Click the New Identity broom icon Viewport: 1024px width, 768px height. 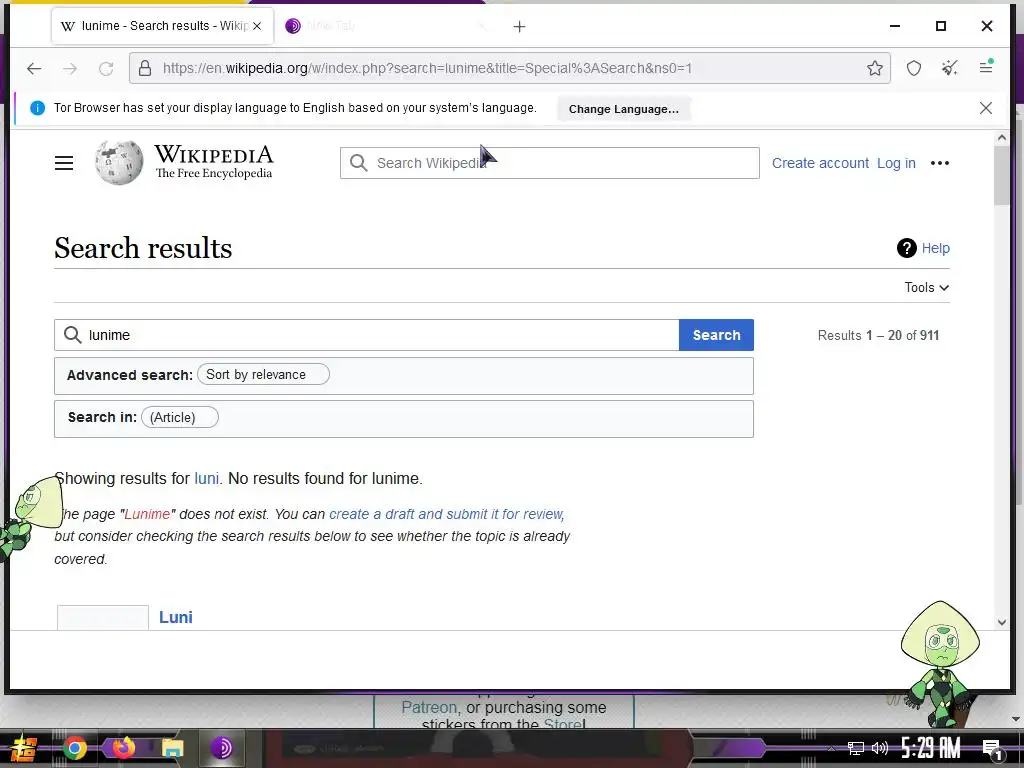950,67
